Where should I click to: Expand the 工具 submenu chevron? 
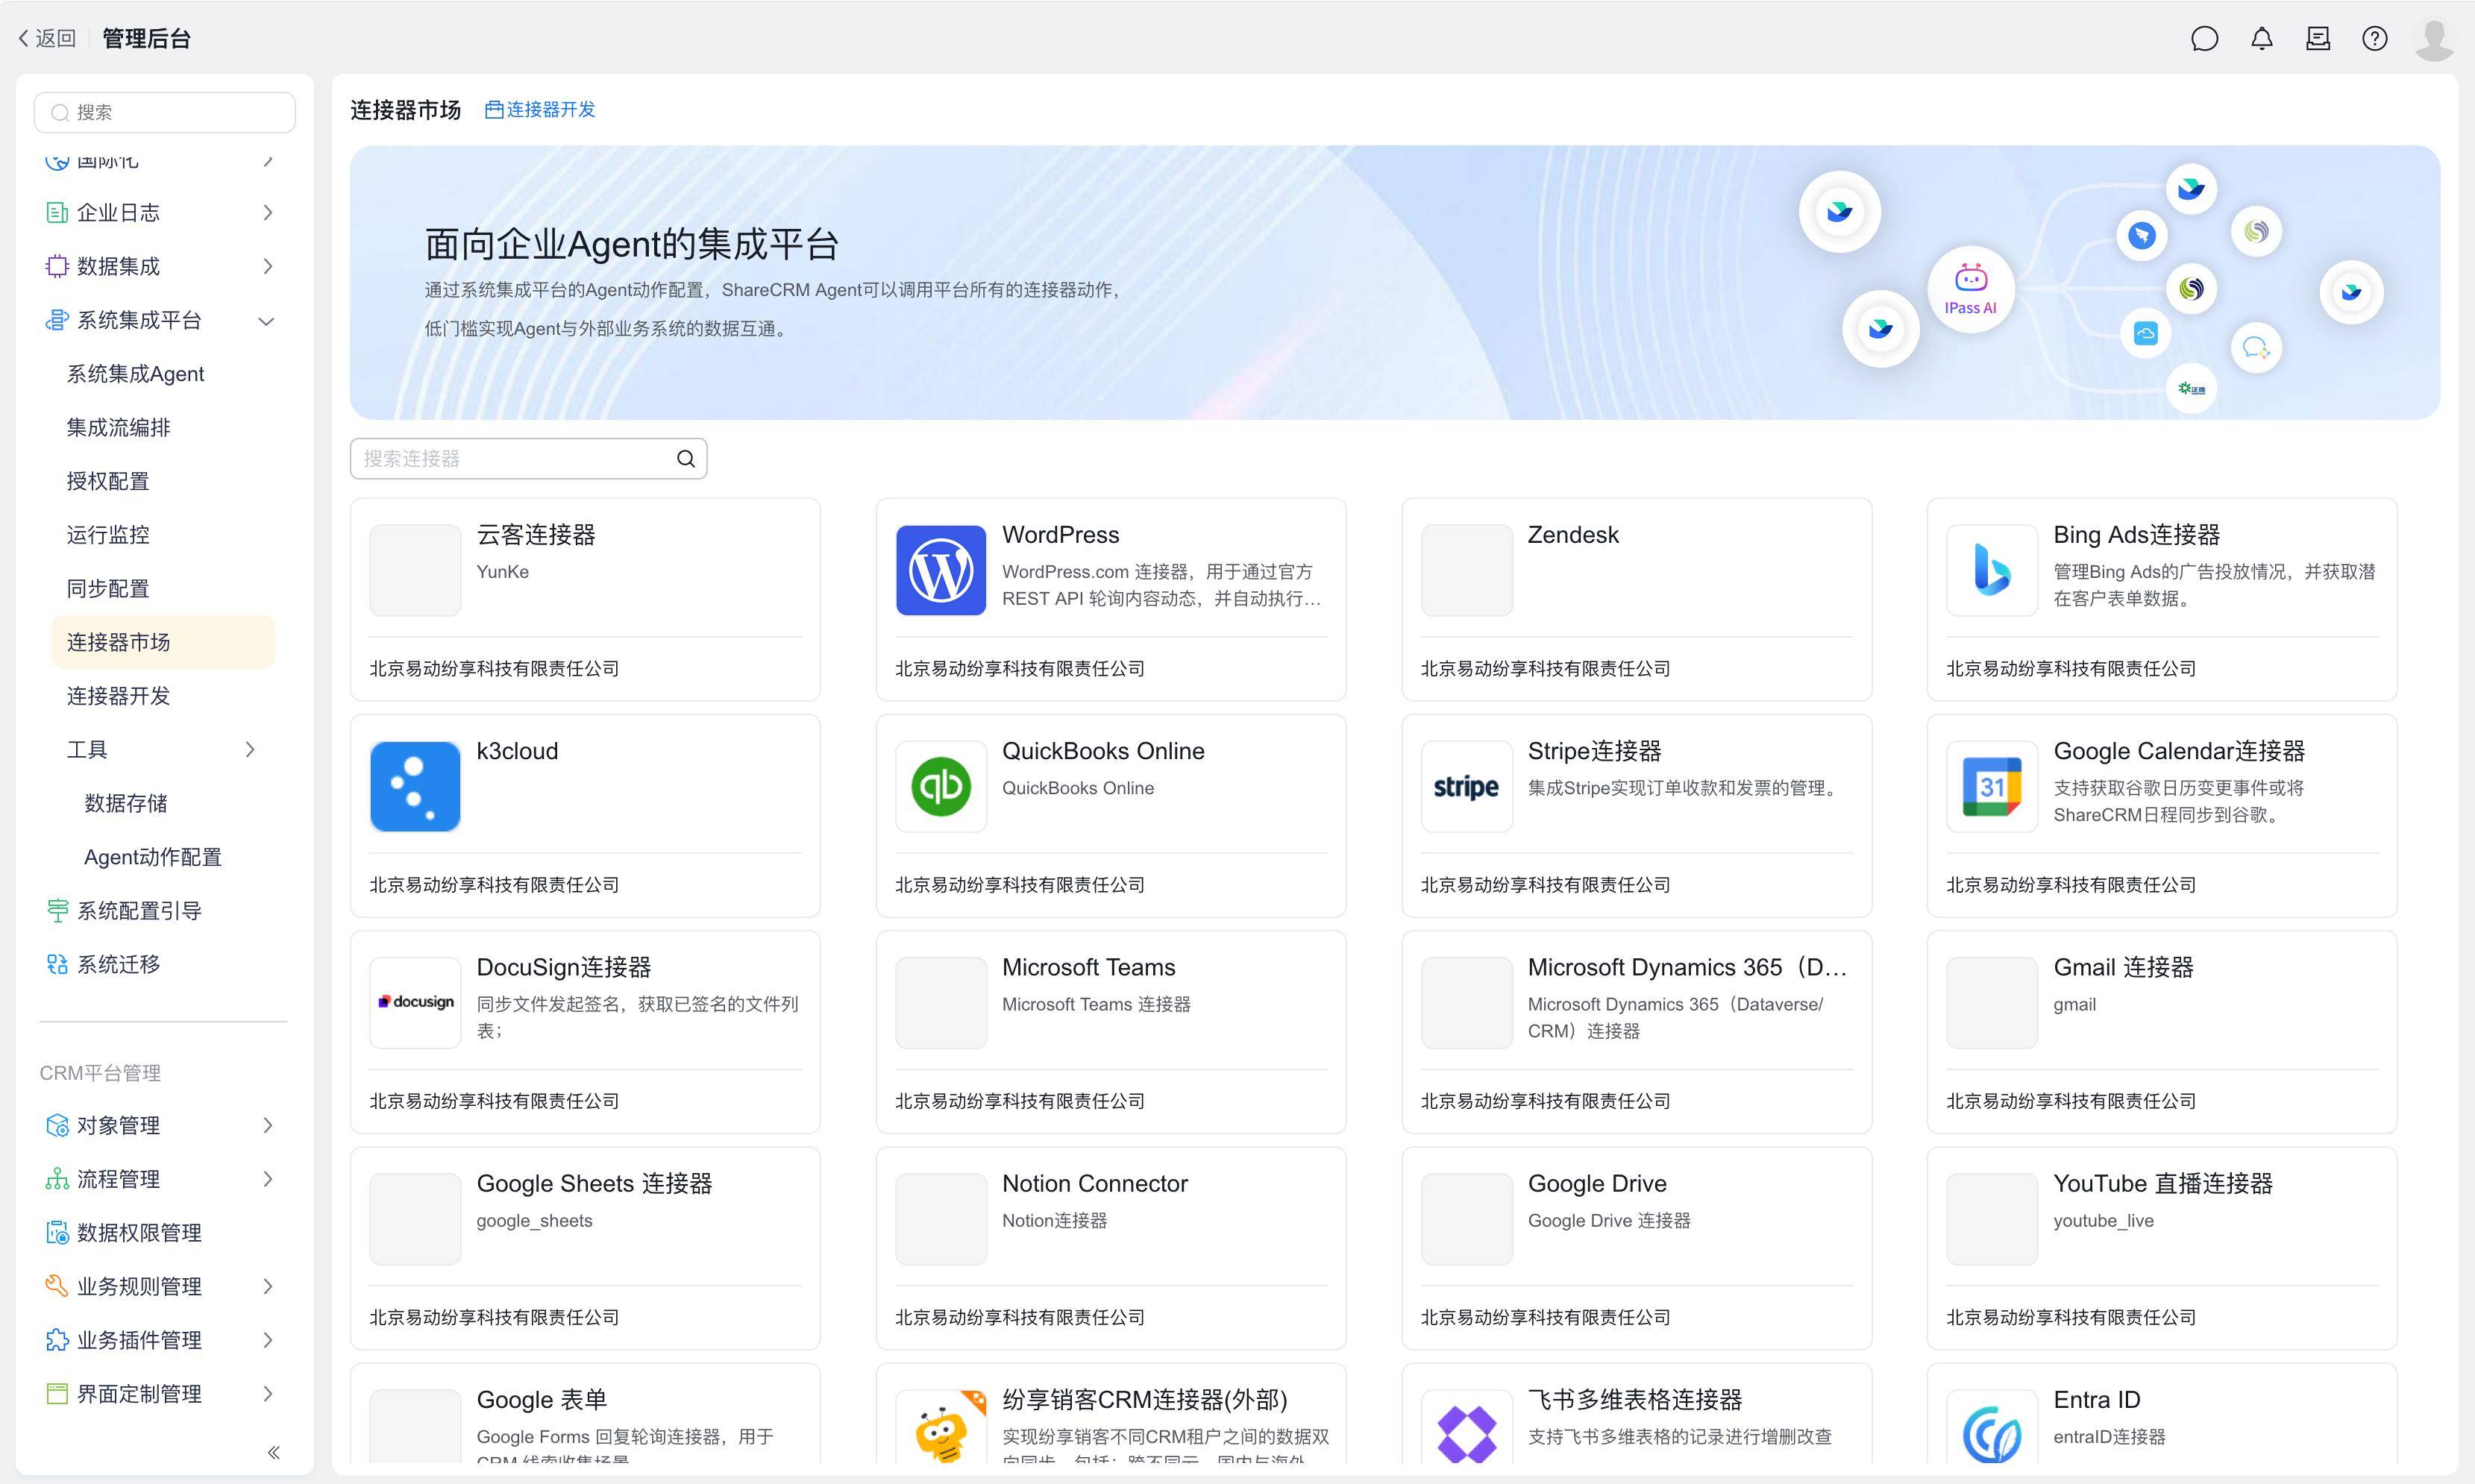coord(250,750)
